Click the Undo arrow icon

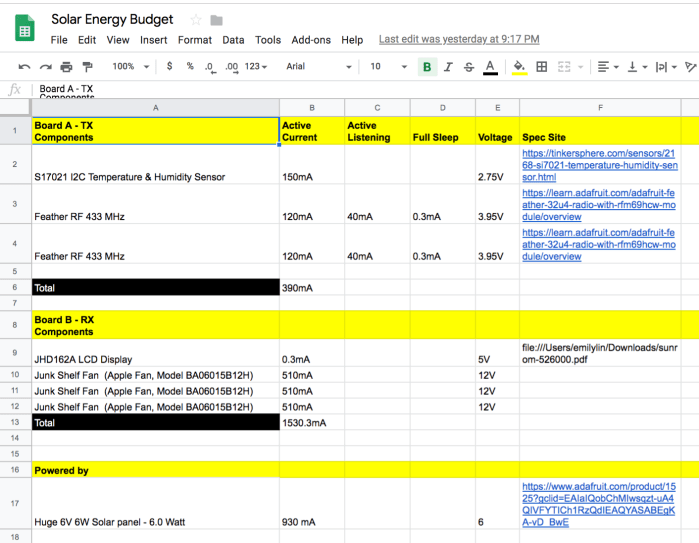(23, 67)
